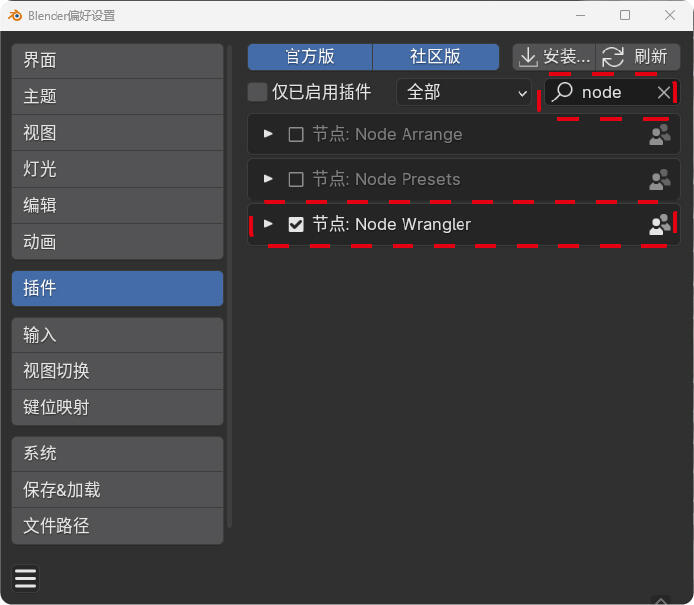Open the 视图 preferences tab
The height and width of the screenshot is (605, 694).
(x=117, y=133)
